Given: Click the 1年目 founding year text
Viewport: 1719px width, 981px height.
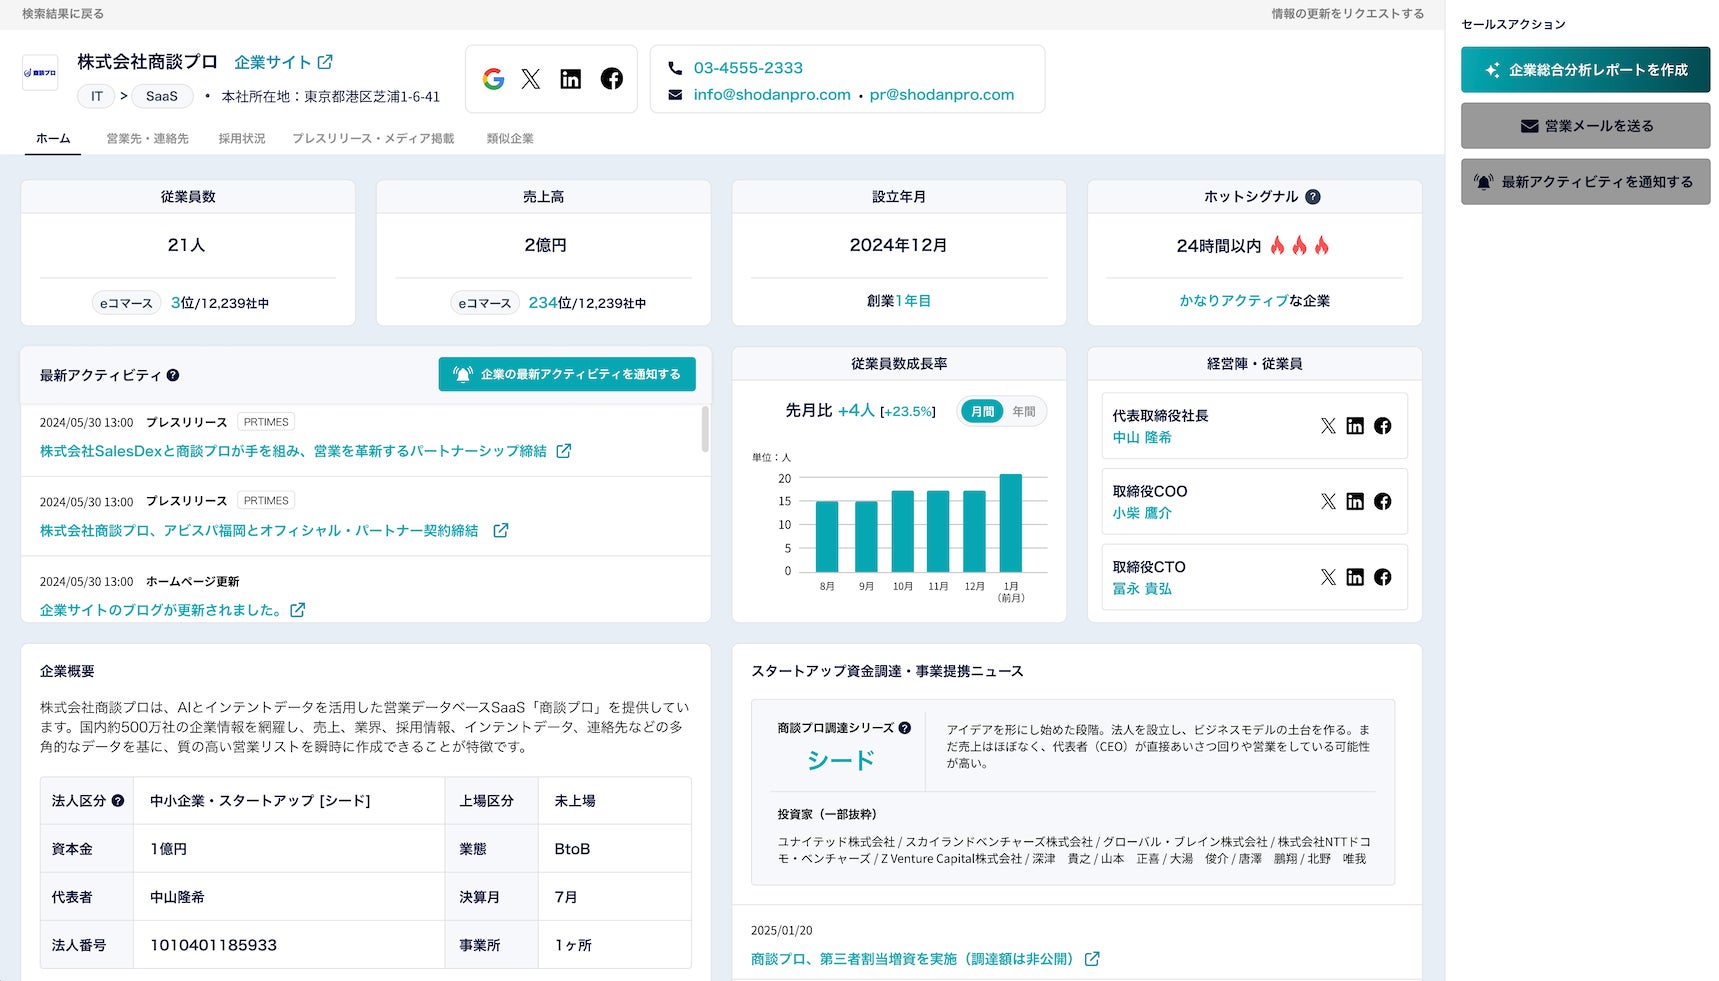Looking at the screenshot, I should [x=913, y=301].
